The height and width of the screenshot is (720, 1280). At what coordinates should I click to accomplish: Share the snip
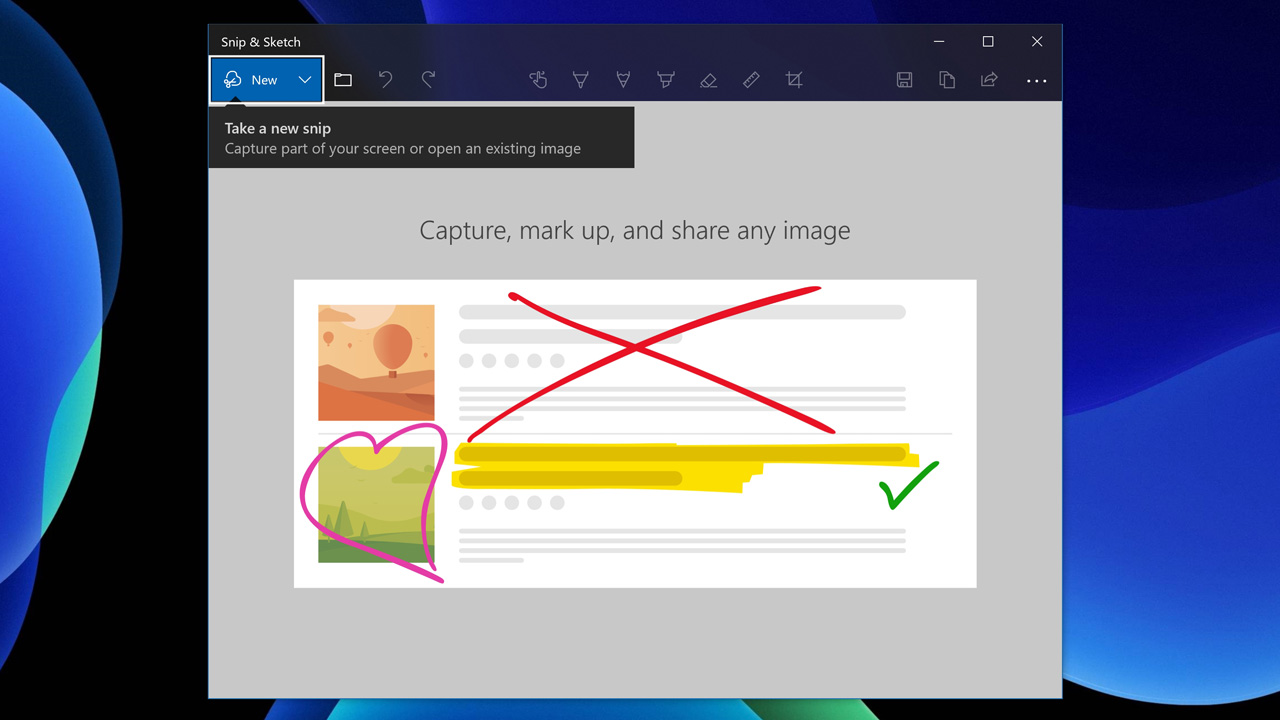tap(989, 80)
